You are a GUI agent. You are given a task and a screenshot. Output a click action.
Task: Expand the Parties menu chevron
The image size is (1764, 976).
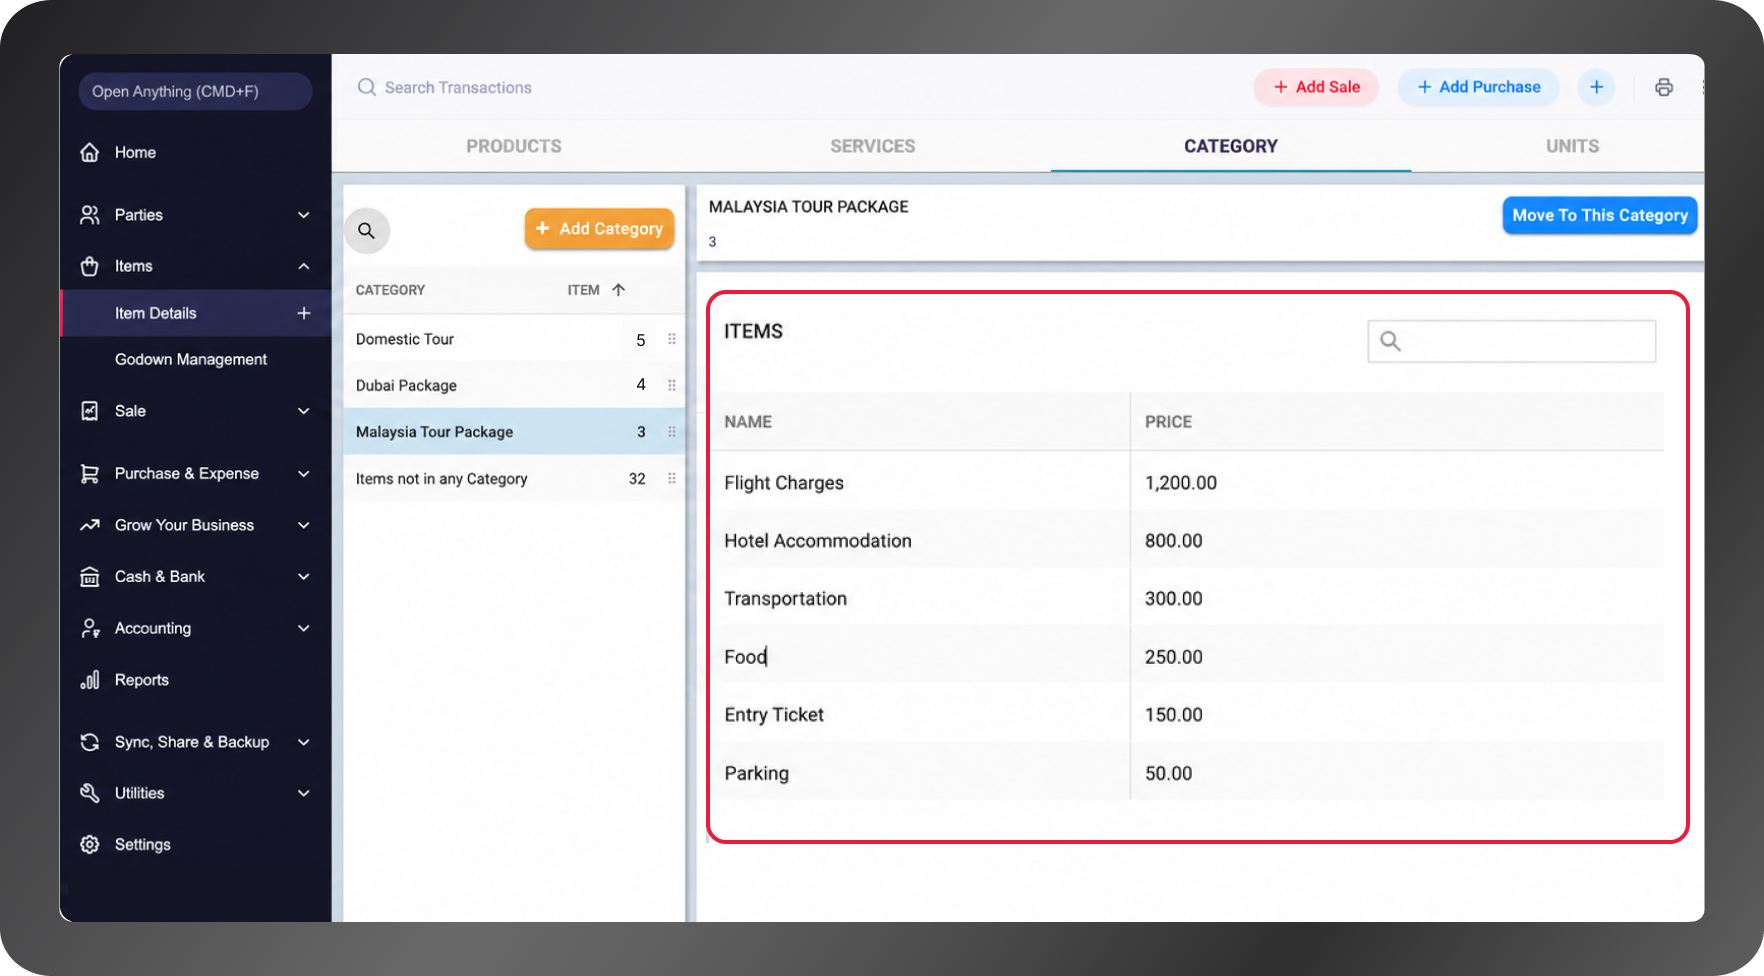click(304, 215)
